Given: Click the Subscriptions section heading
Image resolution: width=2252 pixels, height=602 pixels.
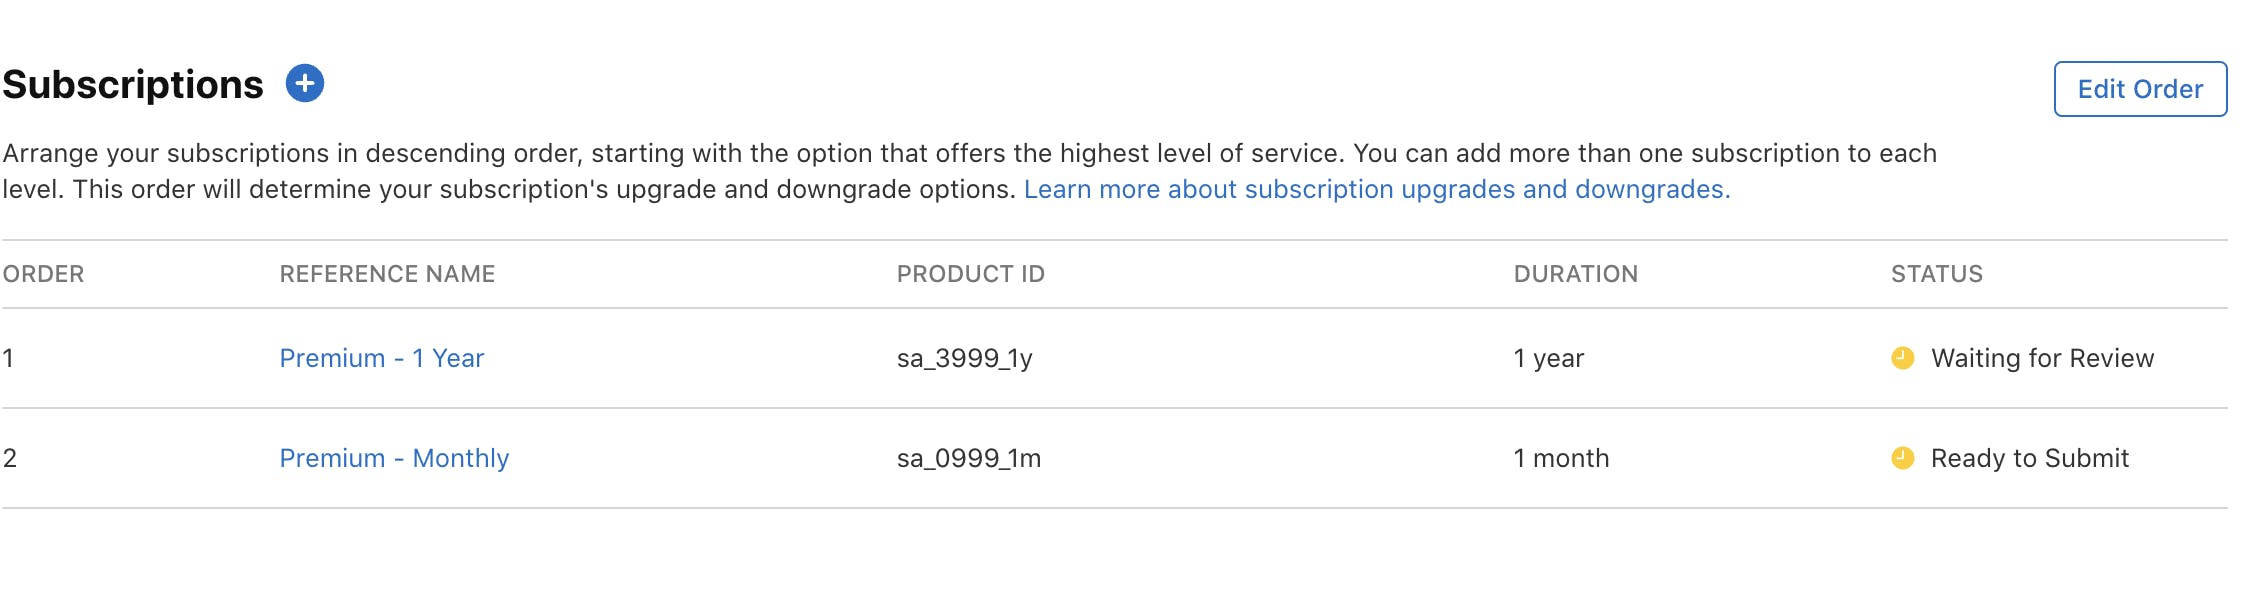Looking at the screenshot, I should point(133,85).
